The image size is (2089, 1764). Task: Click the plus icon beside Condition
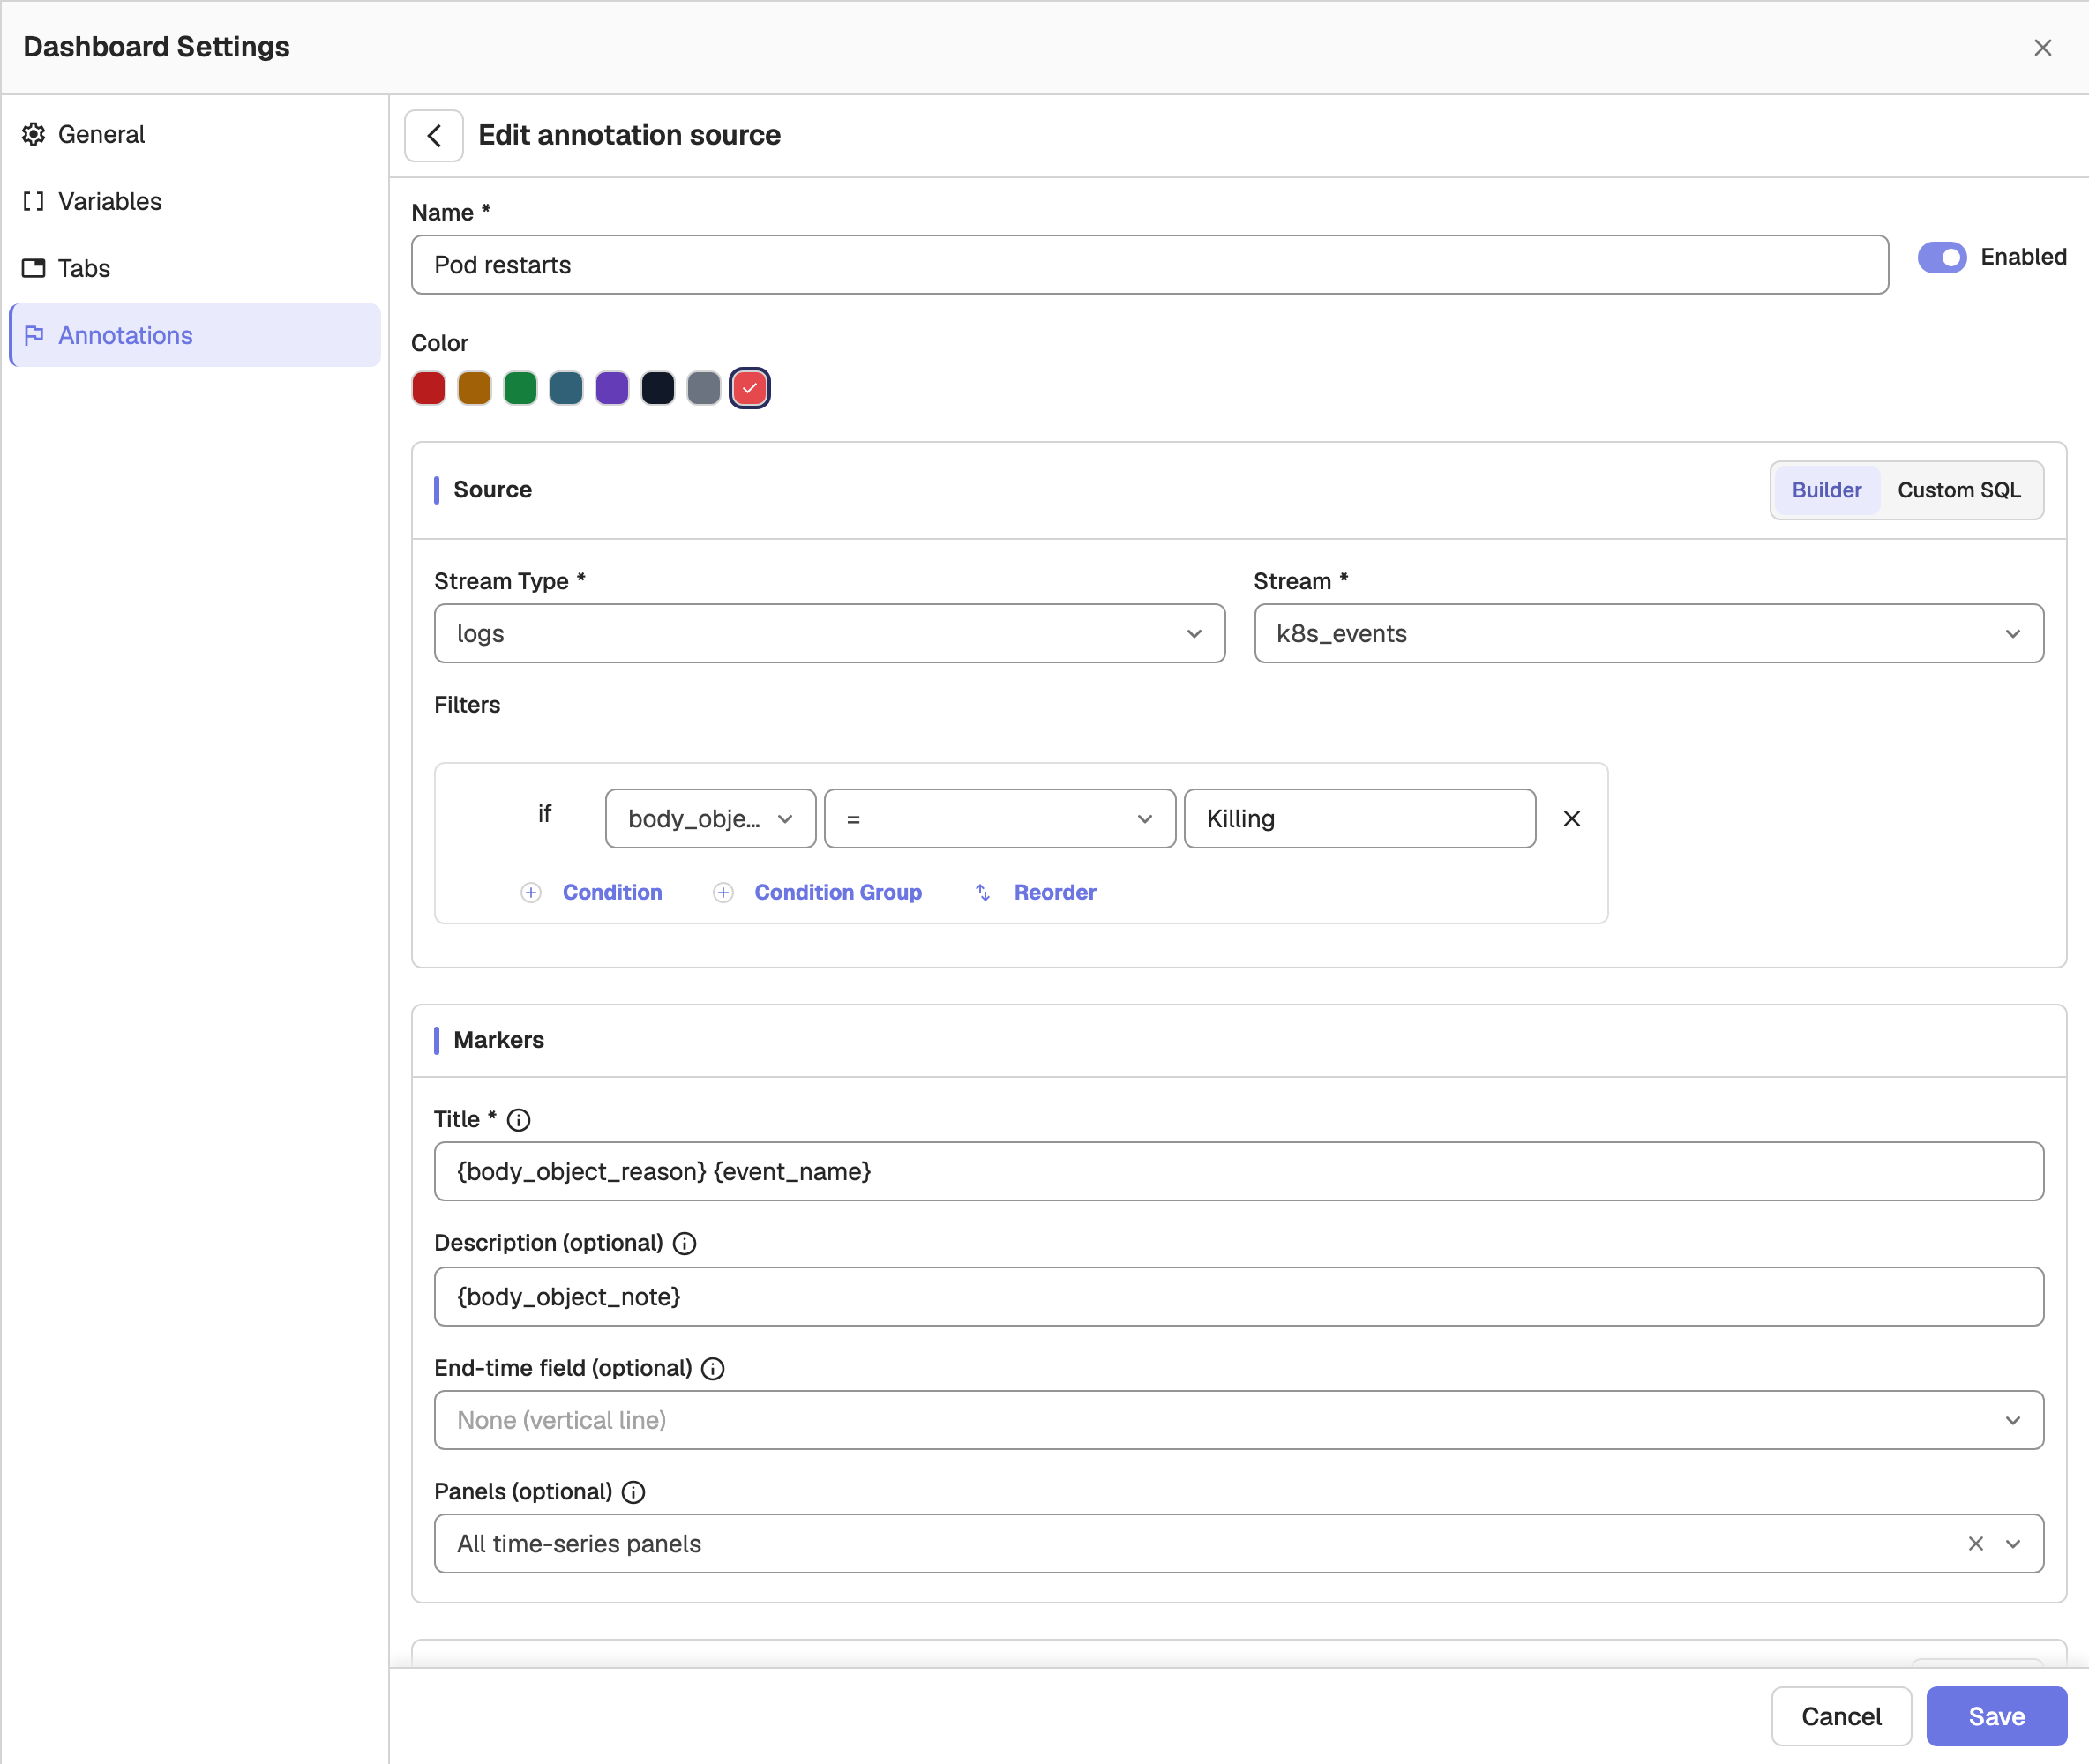tap(531, 892)
